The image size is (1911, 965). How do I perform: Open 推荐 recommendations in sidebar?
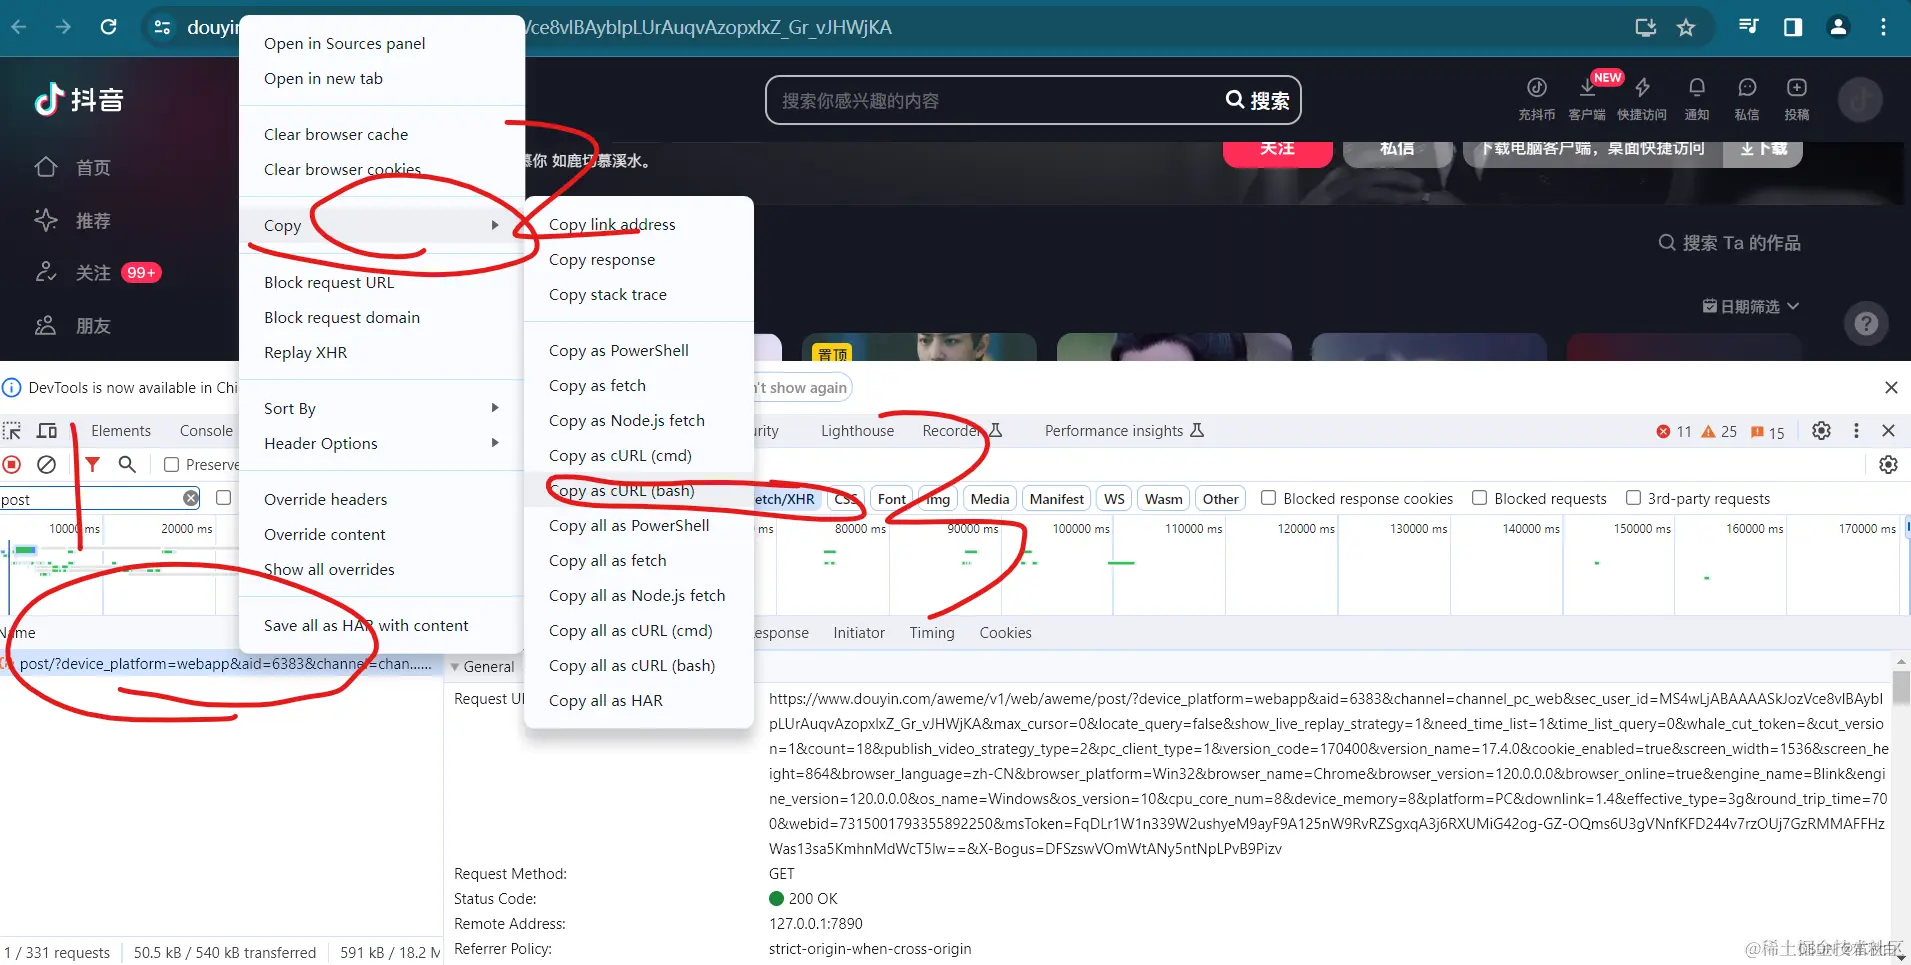[72, 220]
